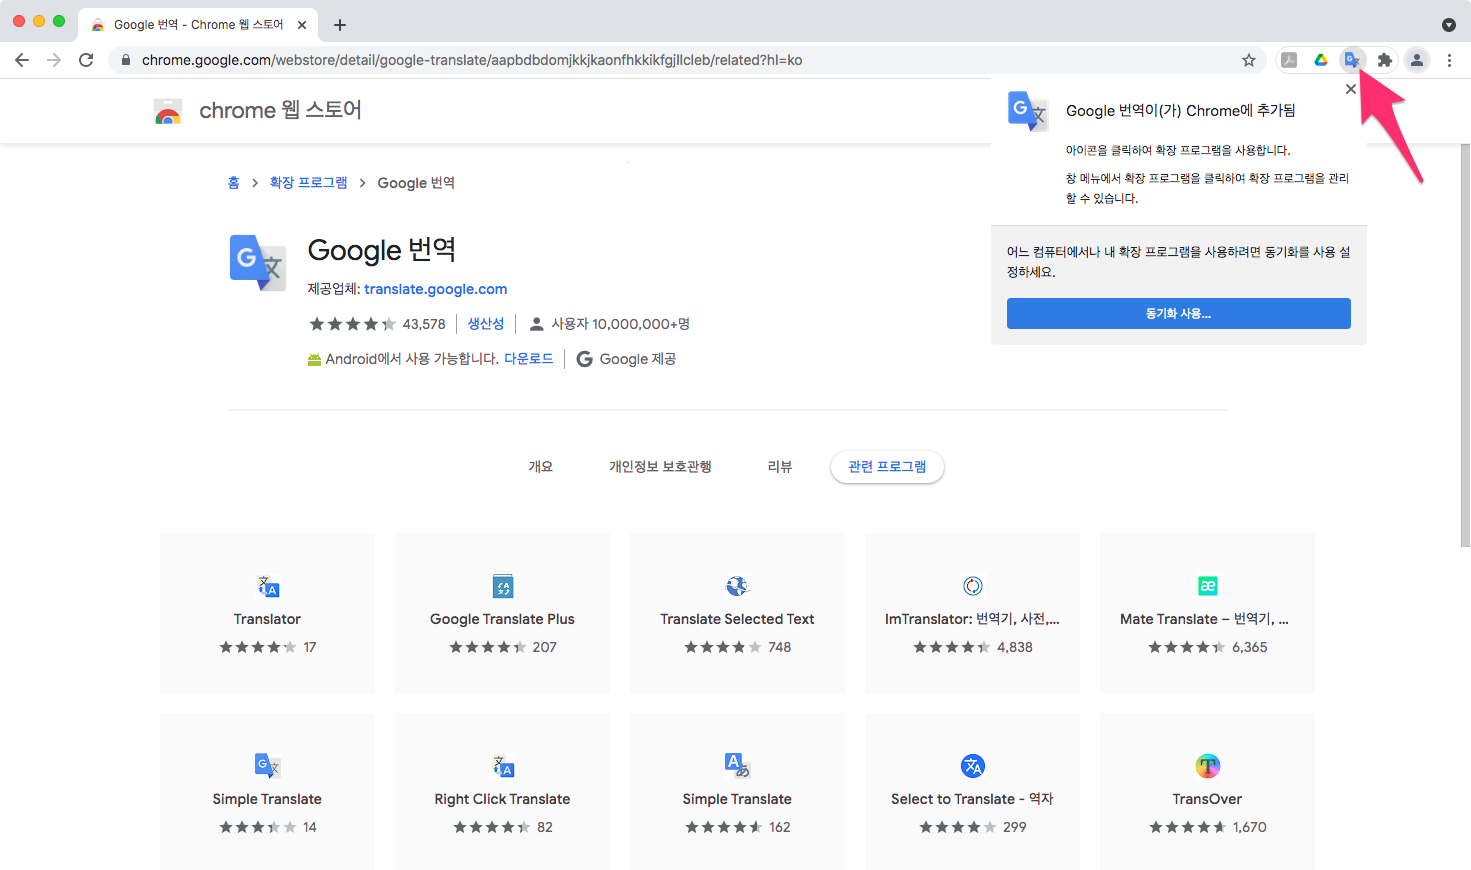Open the Right Click Translate title
The width and height of the screenshot is (1471, 870).
point(502,799)
